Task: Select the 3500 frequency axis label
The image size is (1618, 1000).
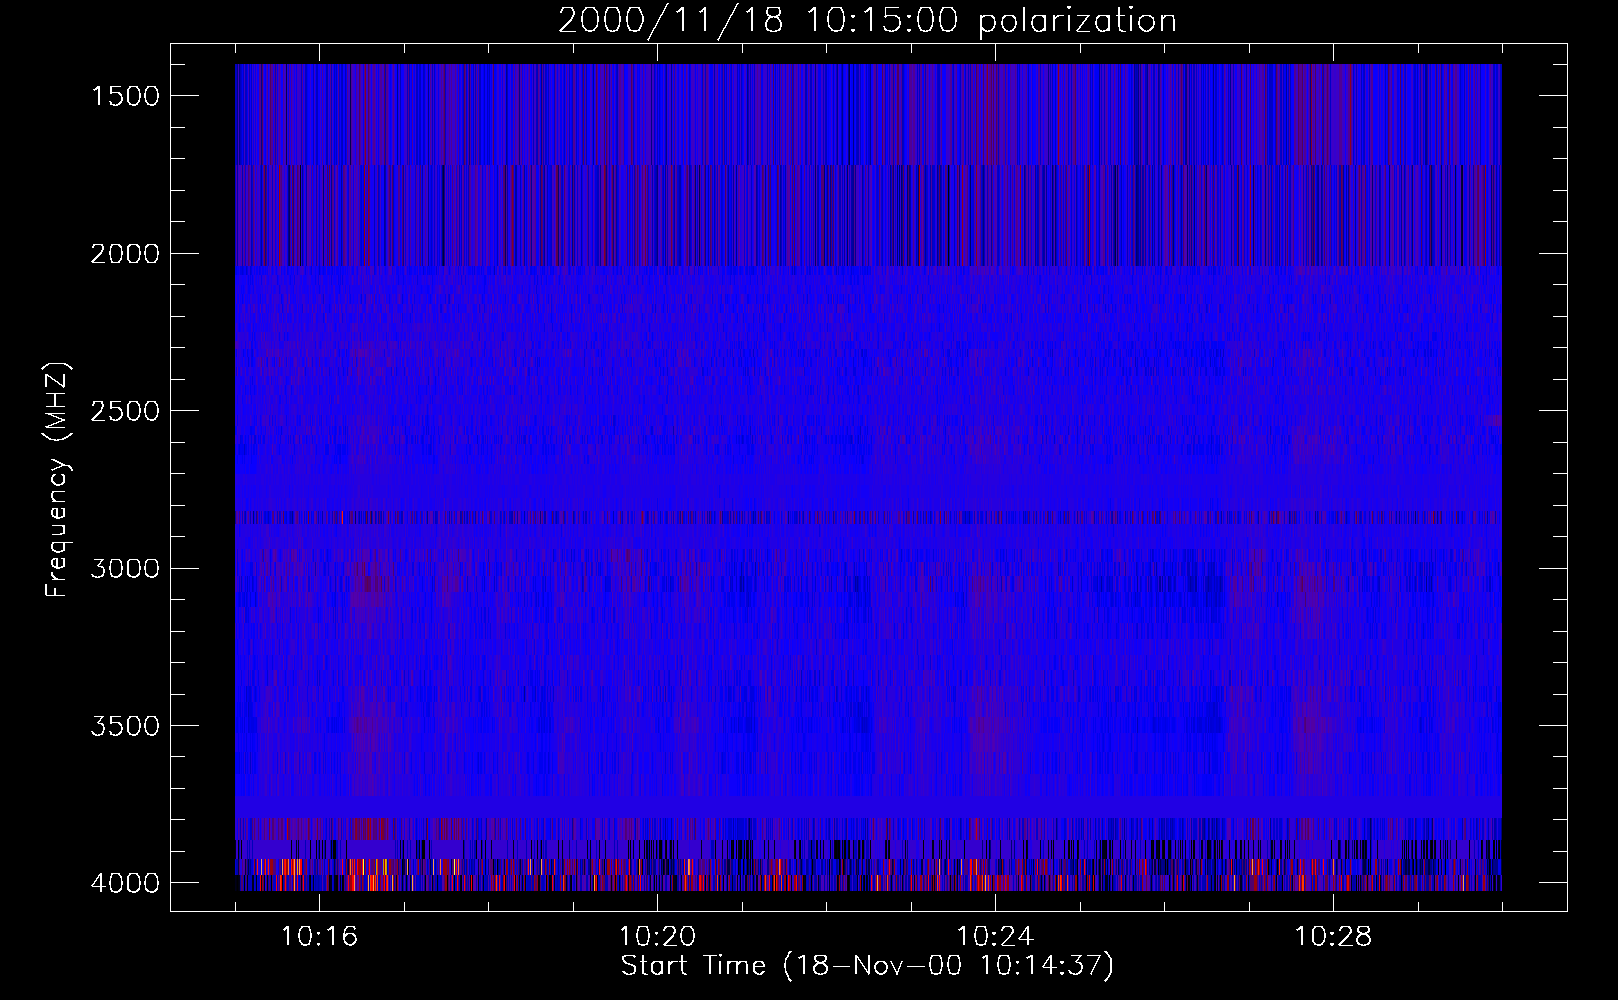Action: [x=125, y=726]
